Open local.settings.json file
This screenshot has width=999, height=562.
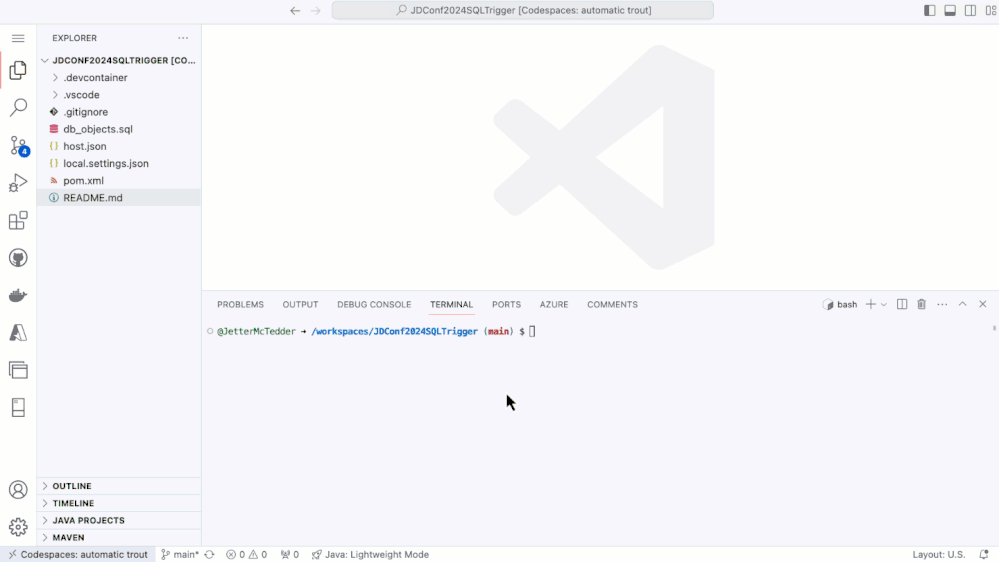119,164
